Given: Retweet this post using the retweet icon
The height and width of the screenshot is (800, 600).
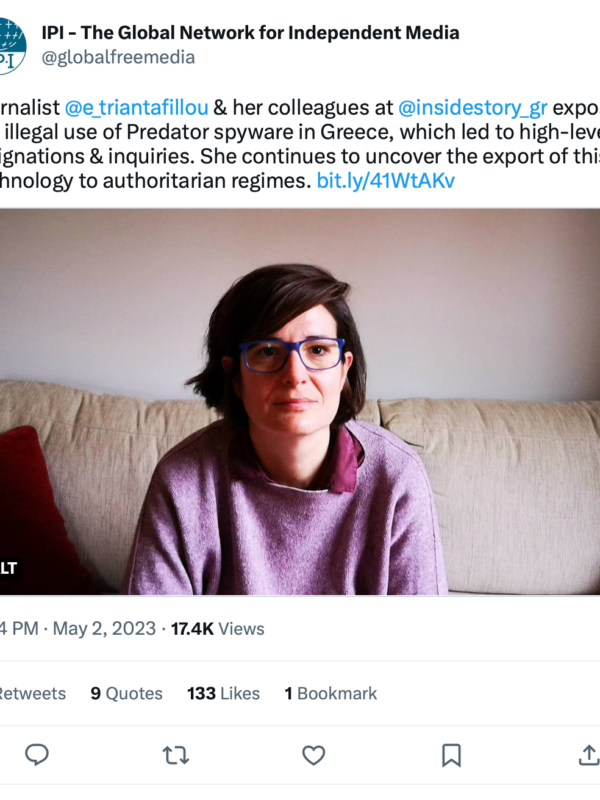Looking at the screenshot, I should coord(176,755).
